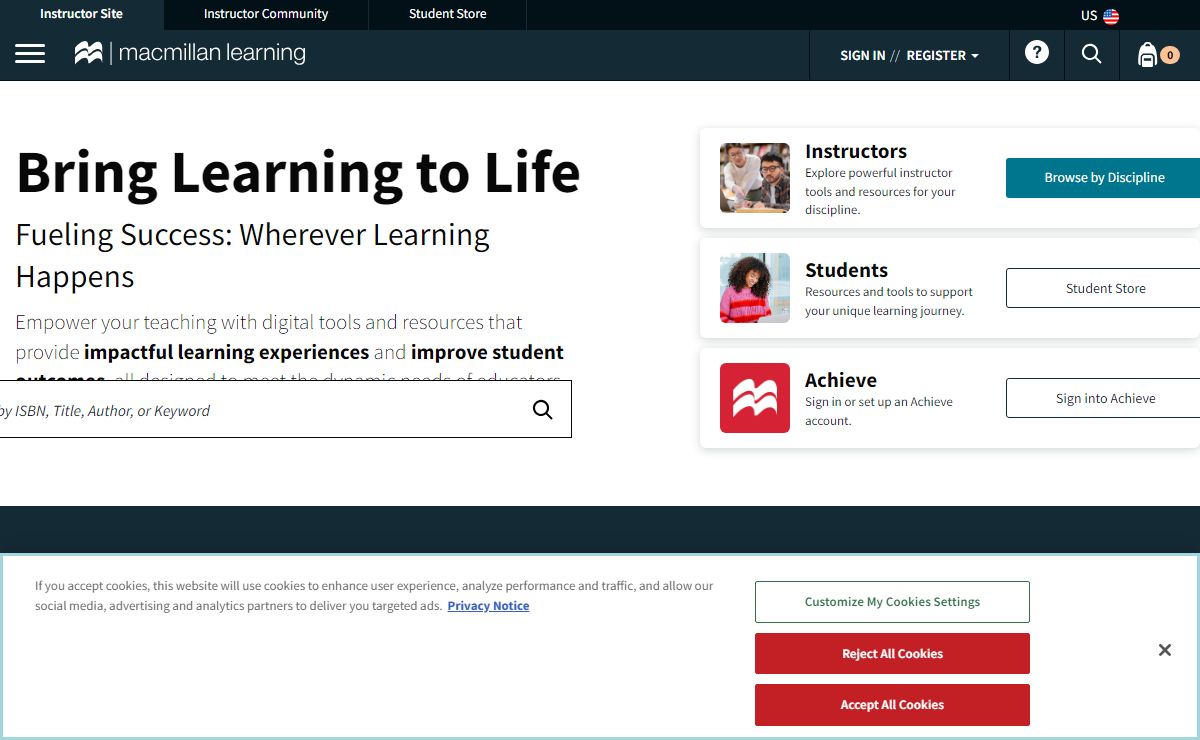This screenshot has height=740, width=1200.
Task: Click the SIGN IN link
Action: pyautogui.click(x=862, y=55)
